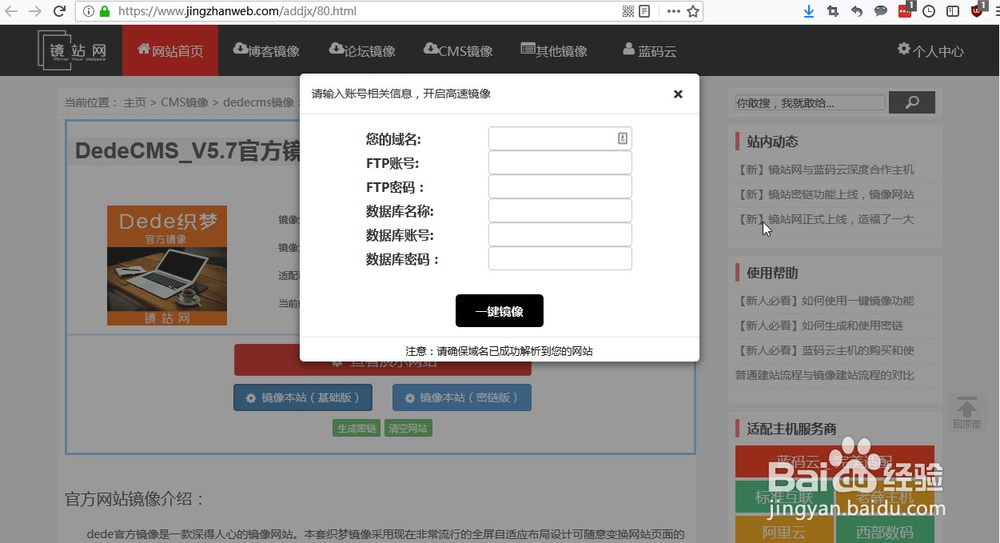1000x543 pixels.
Task: Open help link 蓝码云主机的购买和使
Action: pos(826,351)
